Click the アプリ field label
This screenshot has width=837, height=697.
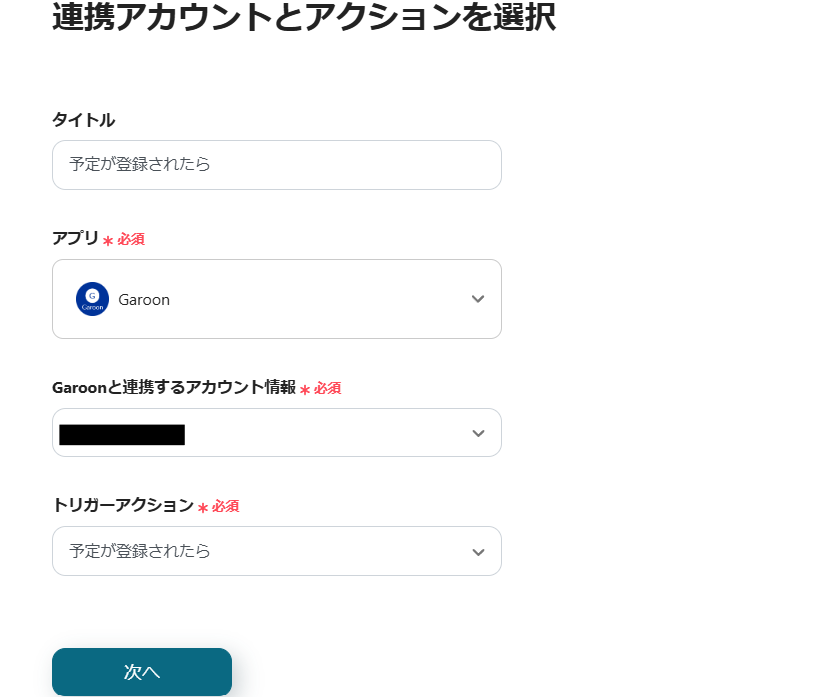75,239
